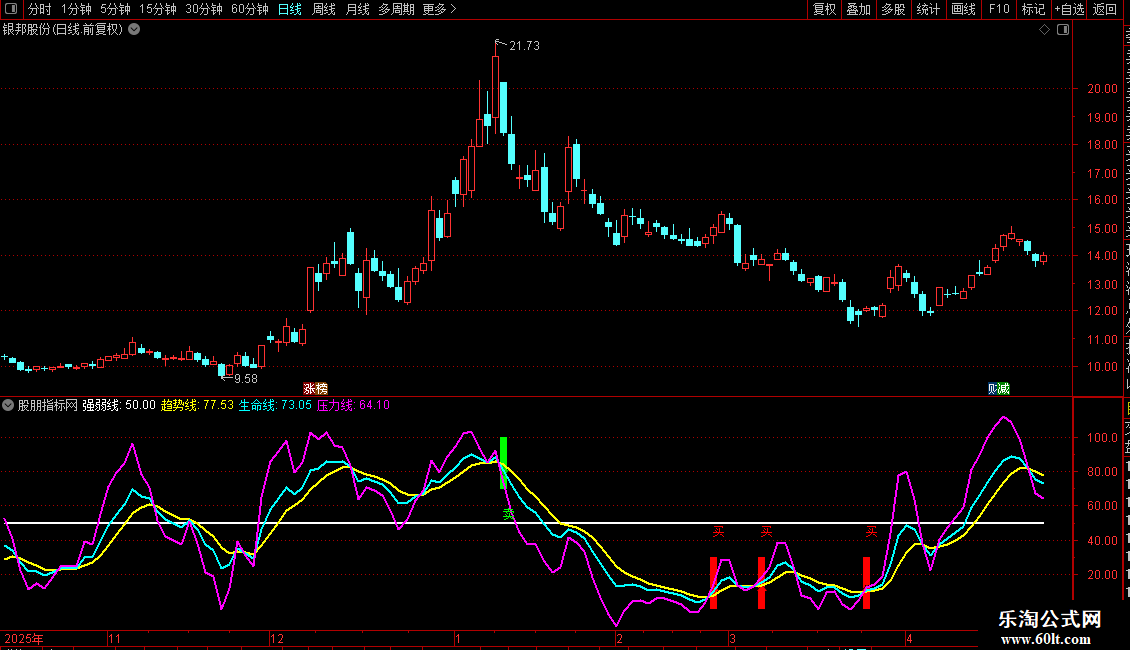This screenshot has width=1130, height=650.
Task: Click the diamond marker icon above the chart
Action: coord(1044,30)
